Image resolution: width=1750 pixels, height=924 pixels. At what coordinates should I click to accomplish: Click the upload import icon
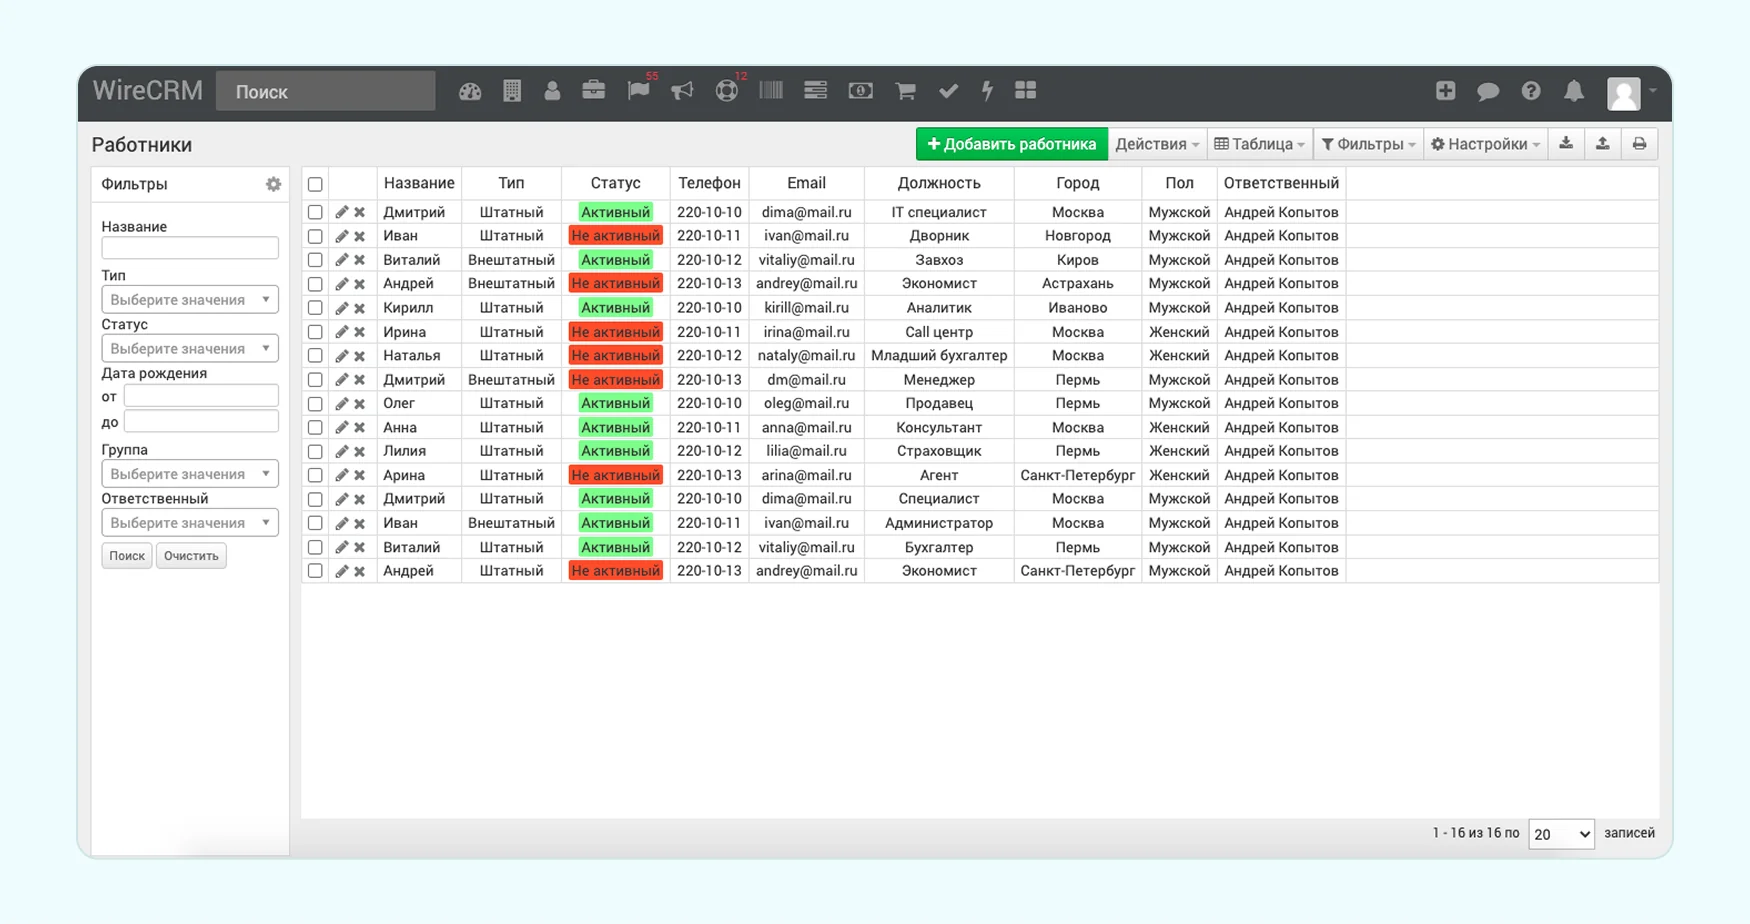click(1602, 144)
